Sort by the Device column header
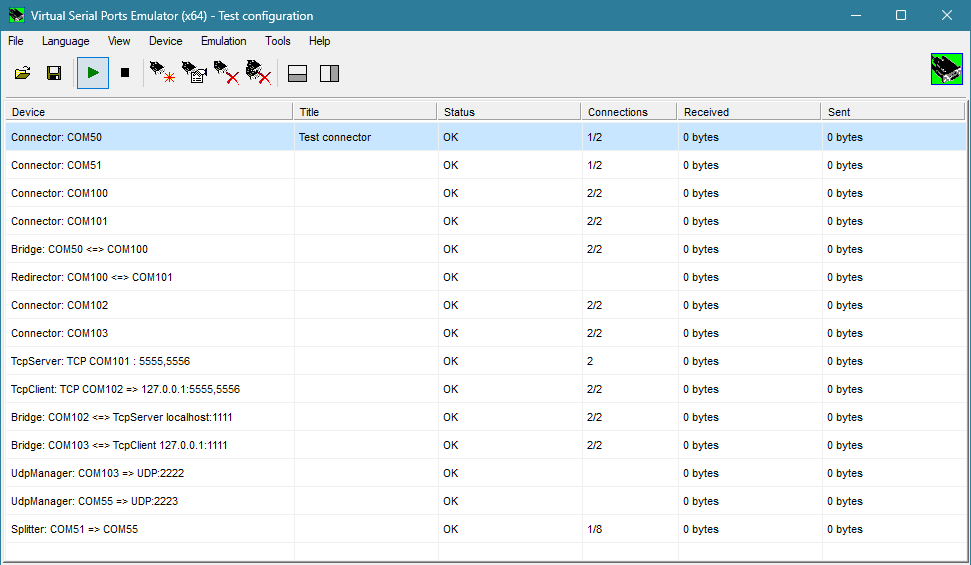This screenshot has width=971, height=565. point(150,112)
